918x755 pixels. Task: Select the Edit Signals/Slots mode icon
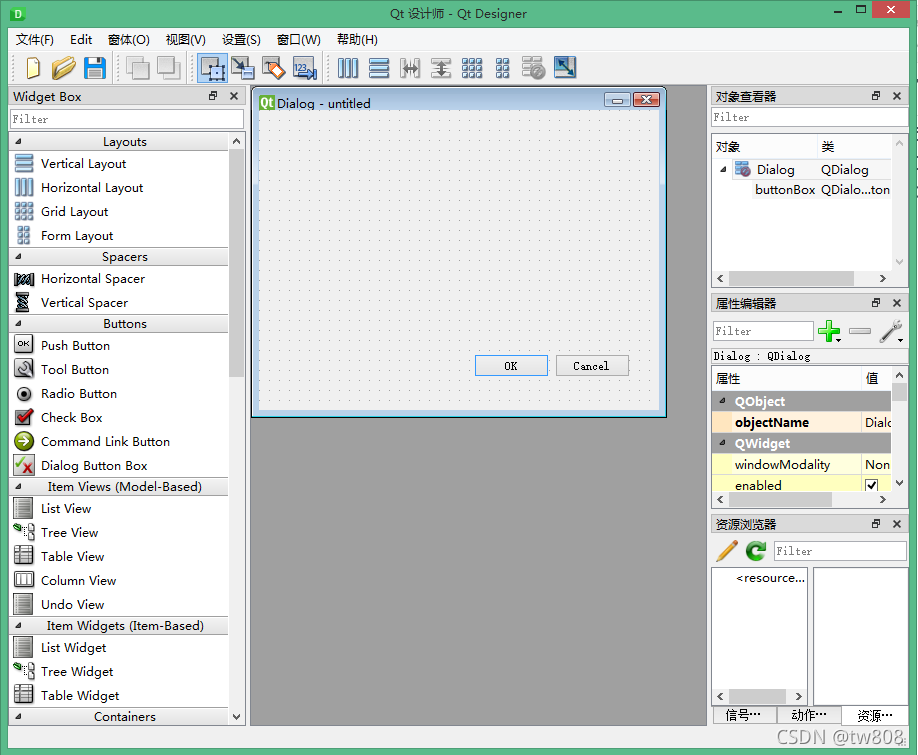[242, 68]
